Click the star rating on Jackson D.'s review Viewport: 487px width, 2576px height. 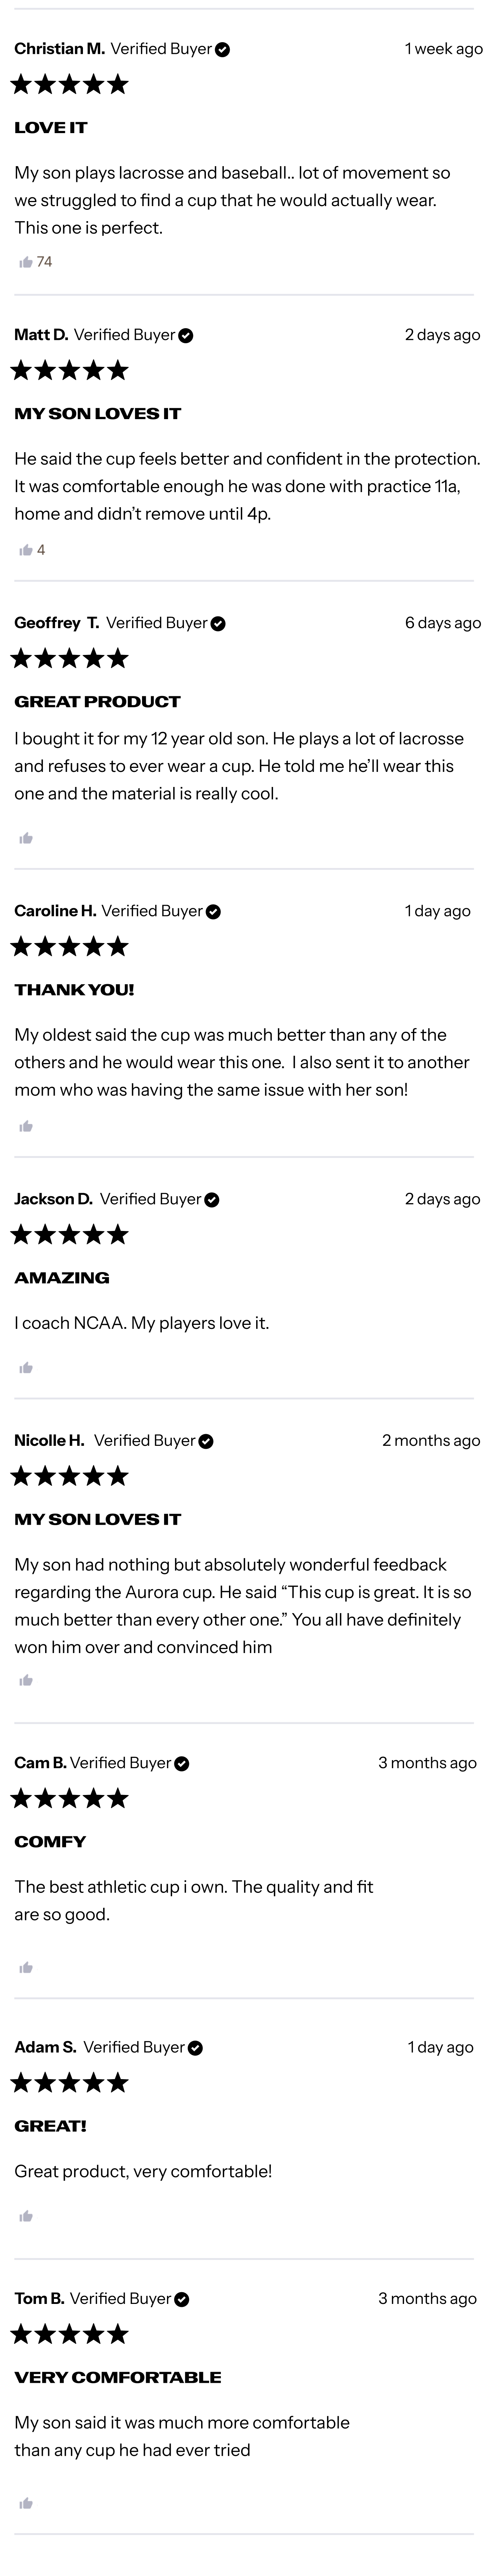[70, 1234]
